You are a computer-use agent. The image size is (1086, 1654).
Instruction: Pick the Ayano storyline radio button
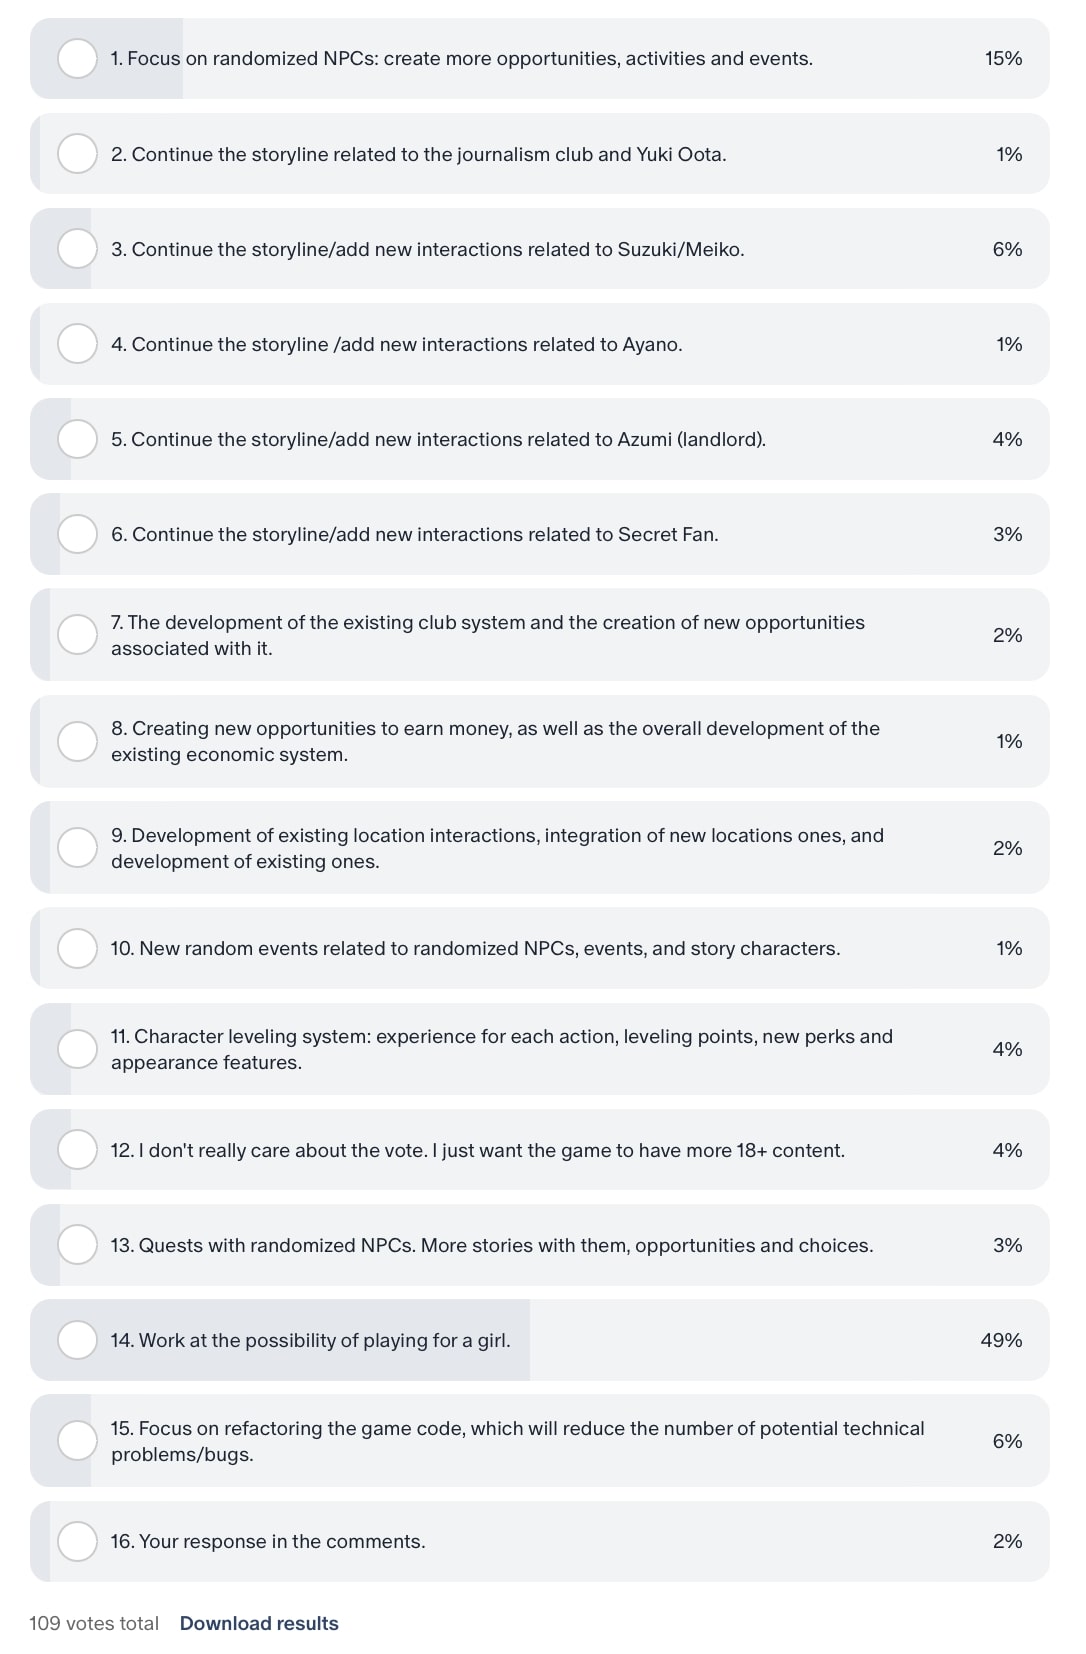(x=77, y=344)
